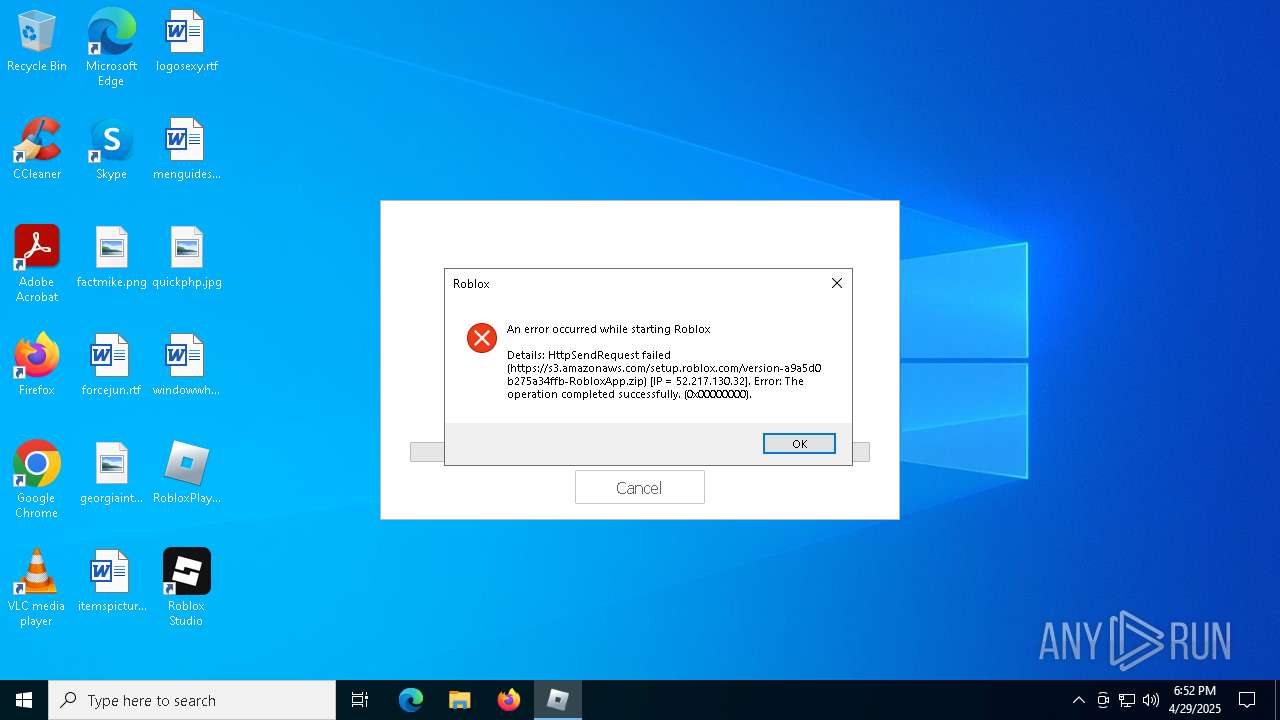
Task: Launch the VLC media player shortcut
Action: (x=37, y=588)
